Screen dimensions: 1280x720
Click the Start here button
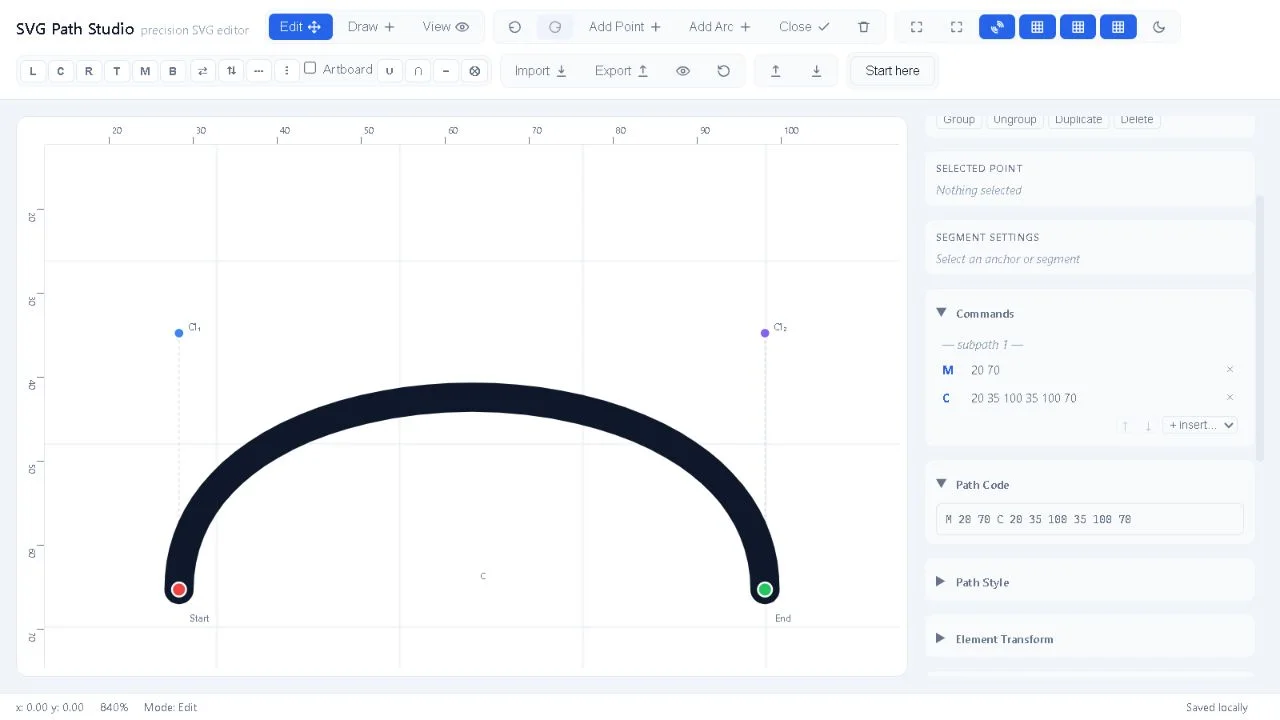[892, 71]
